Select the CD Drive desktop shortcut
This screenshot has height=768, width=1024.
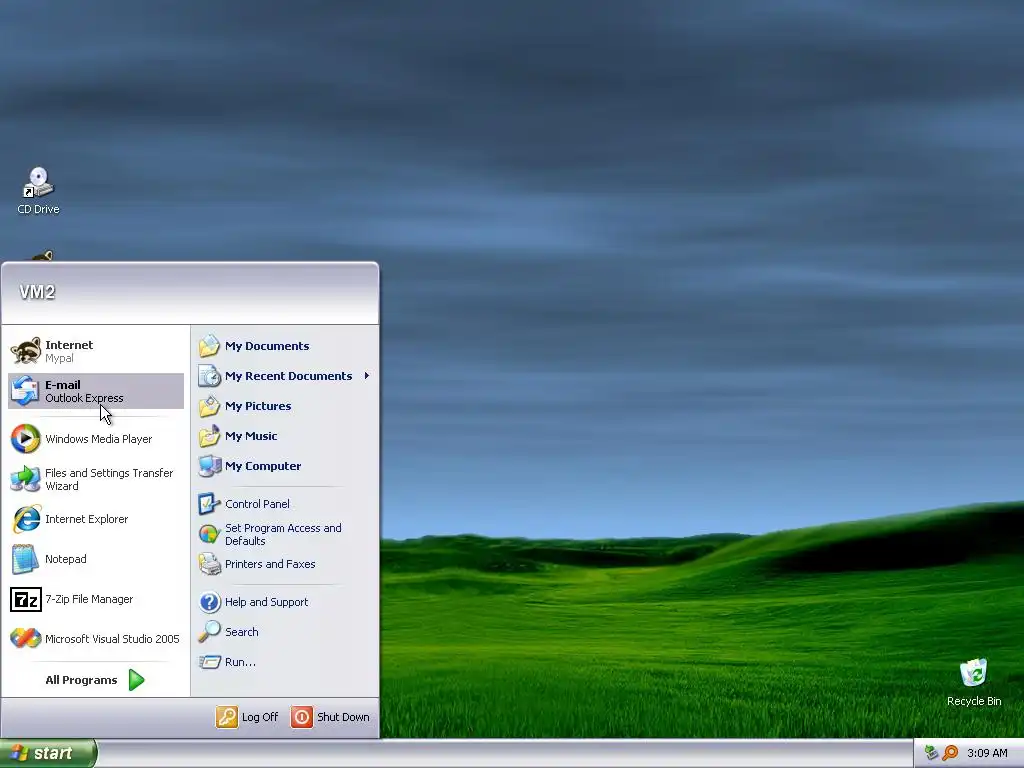tap(38, 191)
